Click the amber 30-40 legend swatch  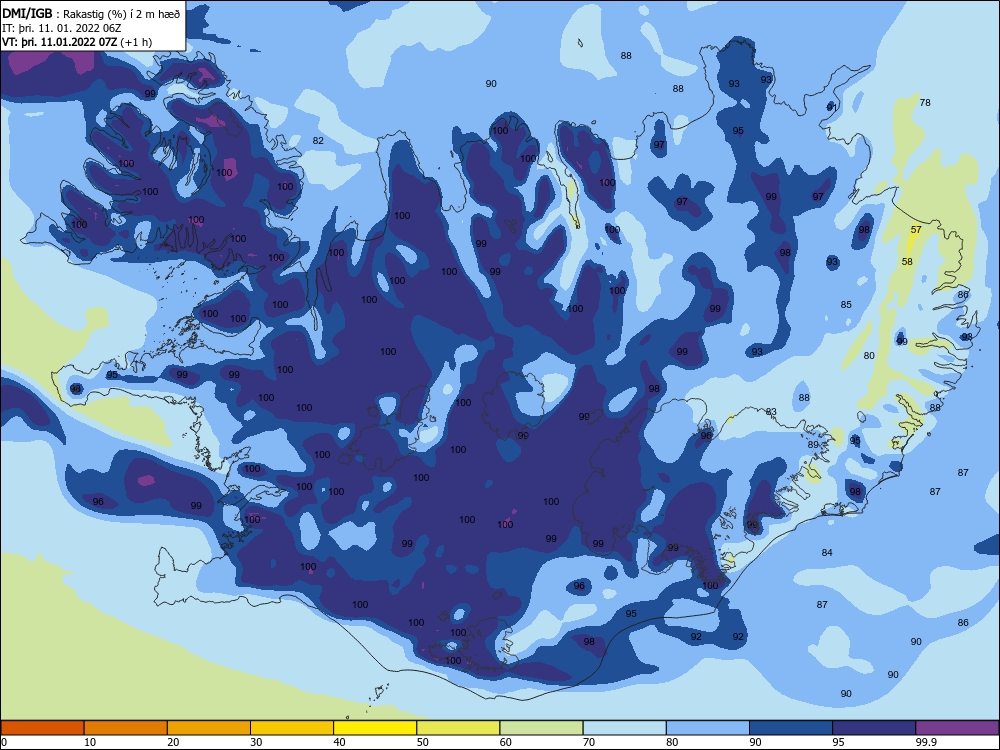click(292, 728)
